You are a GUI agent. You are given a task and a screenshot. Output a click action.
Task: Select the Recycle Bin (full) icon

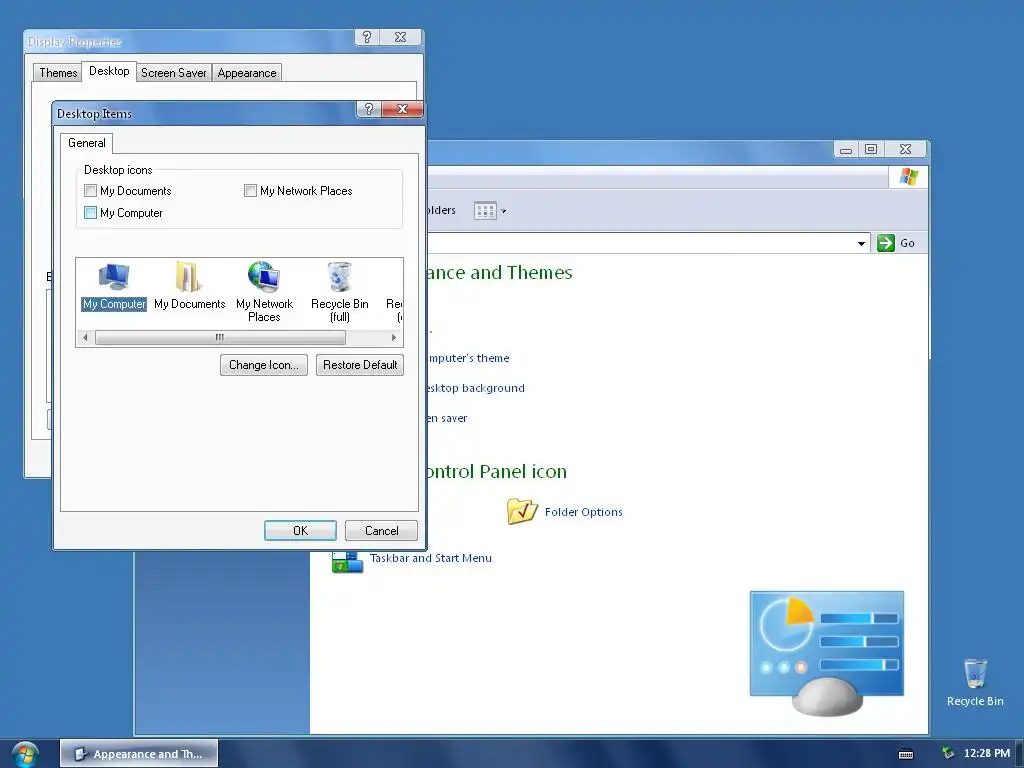(x=340, y=276)
